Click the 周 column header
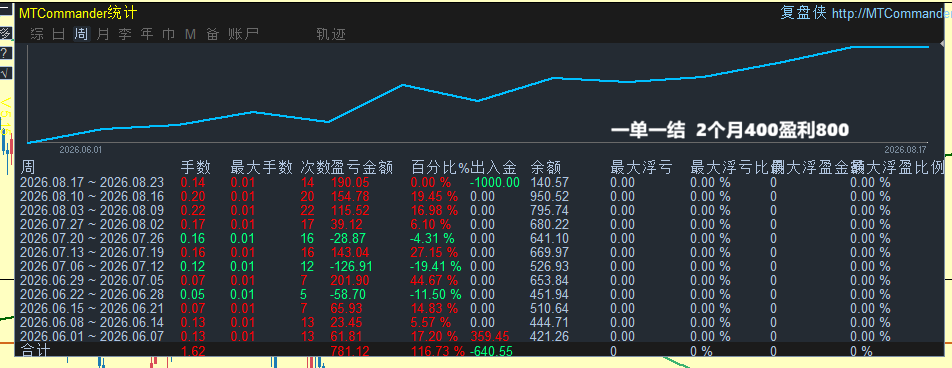 pyautogui.click(x=28, y=168)
